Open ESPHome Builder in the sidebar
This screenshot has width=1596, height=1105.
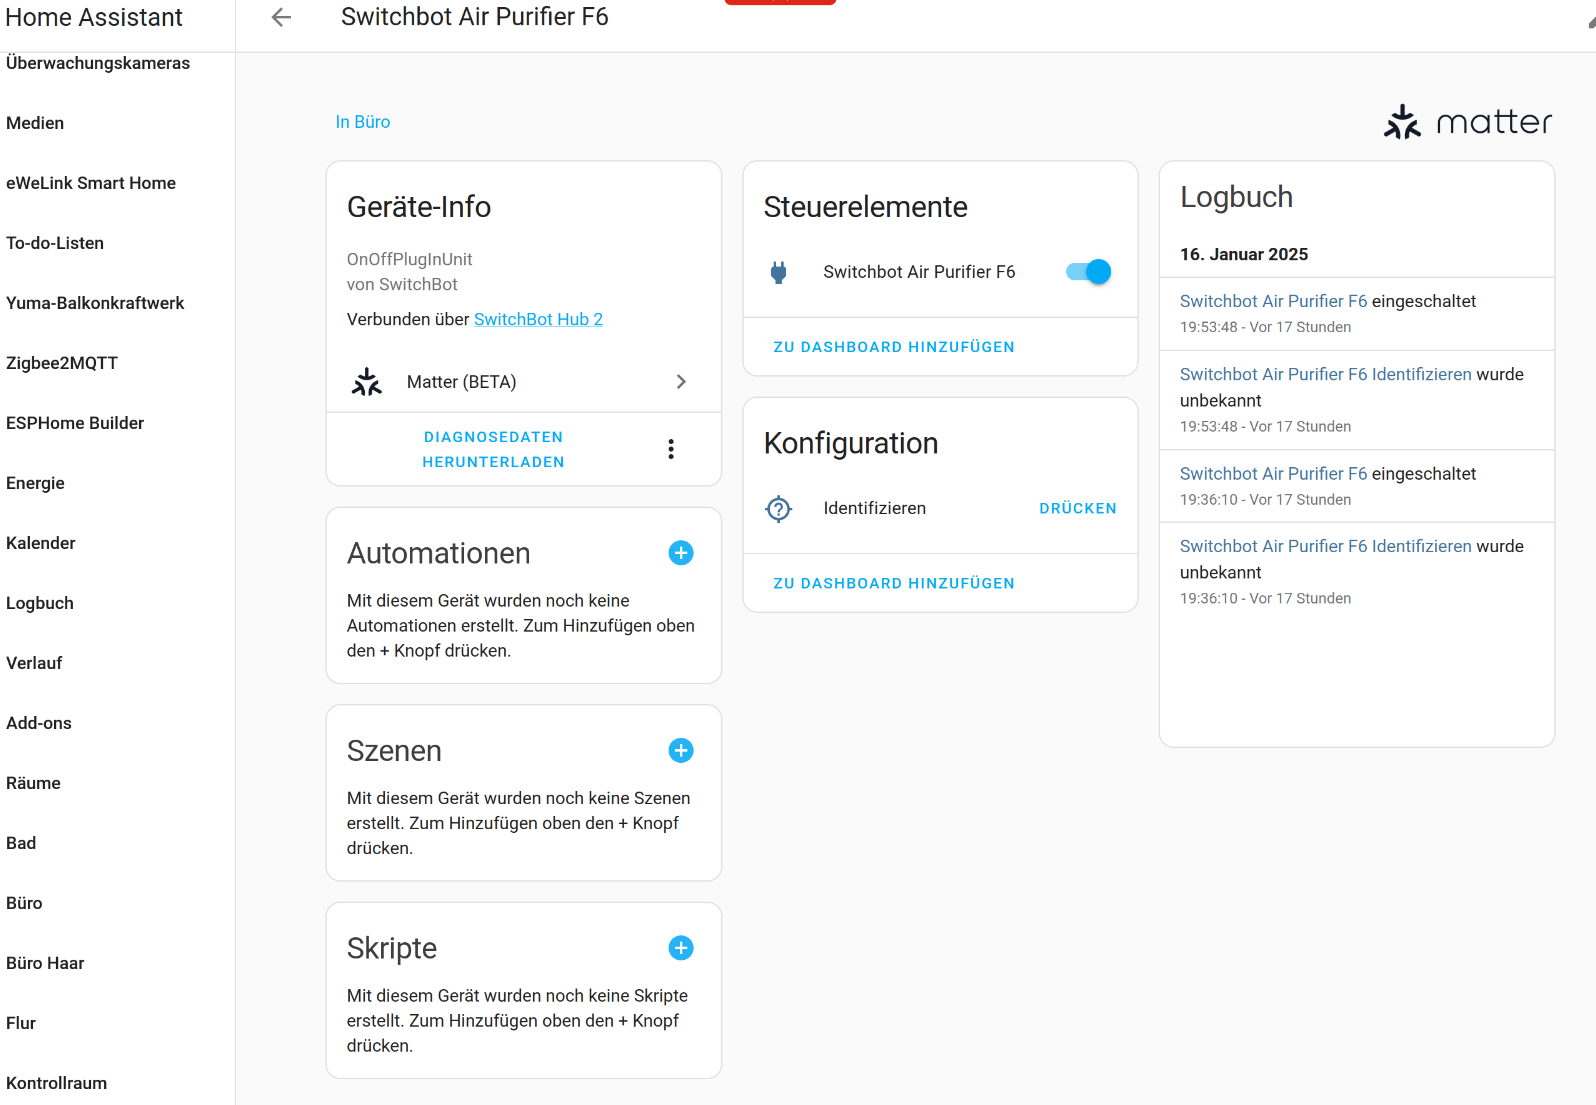click(75, 423)
